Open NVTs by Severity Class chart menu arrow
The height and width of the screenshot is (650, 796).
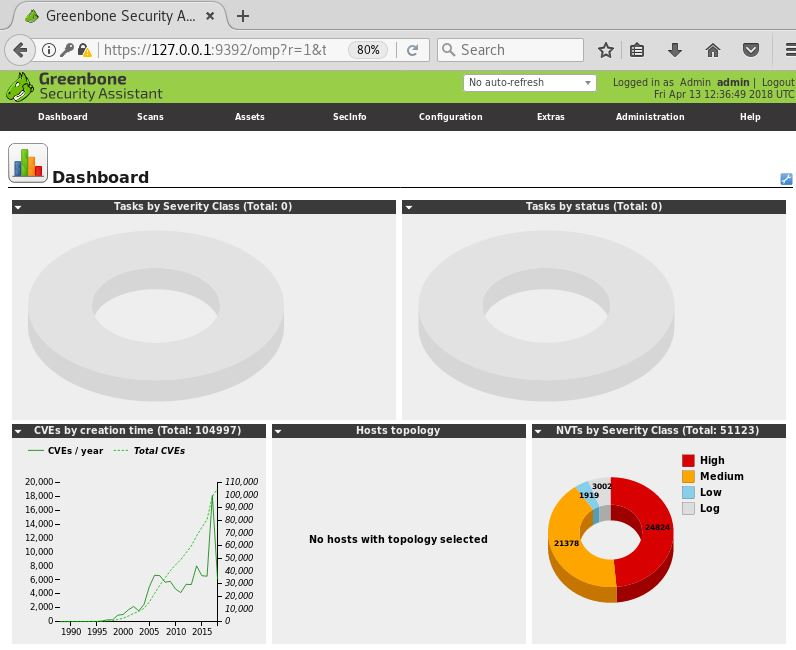point(538,431)
